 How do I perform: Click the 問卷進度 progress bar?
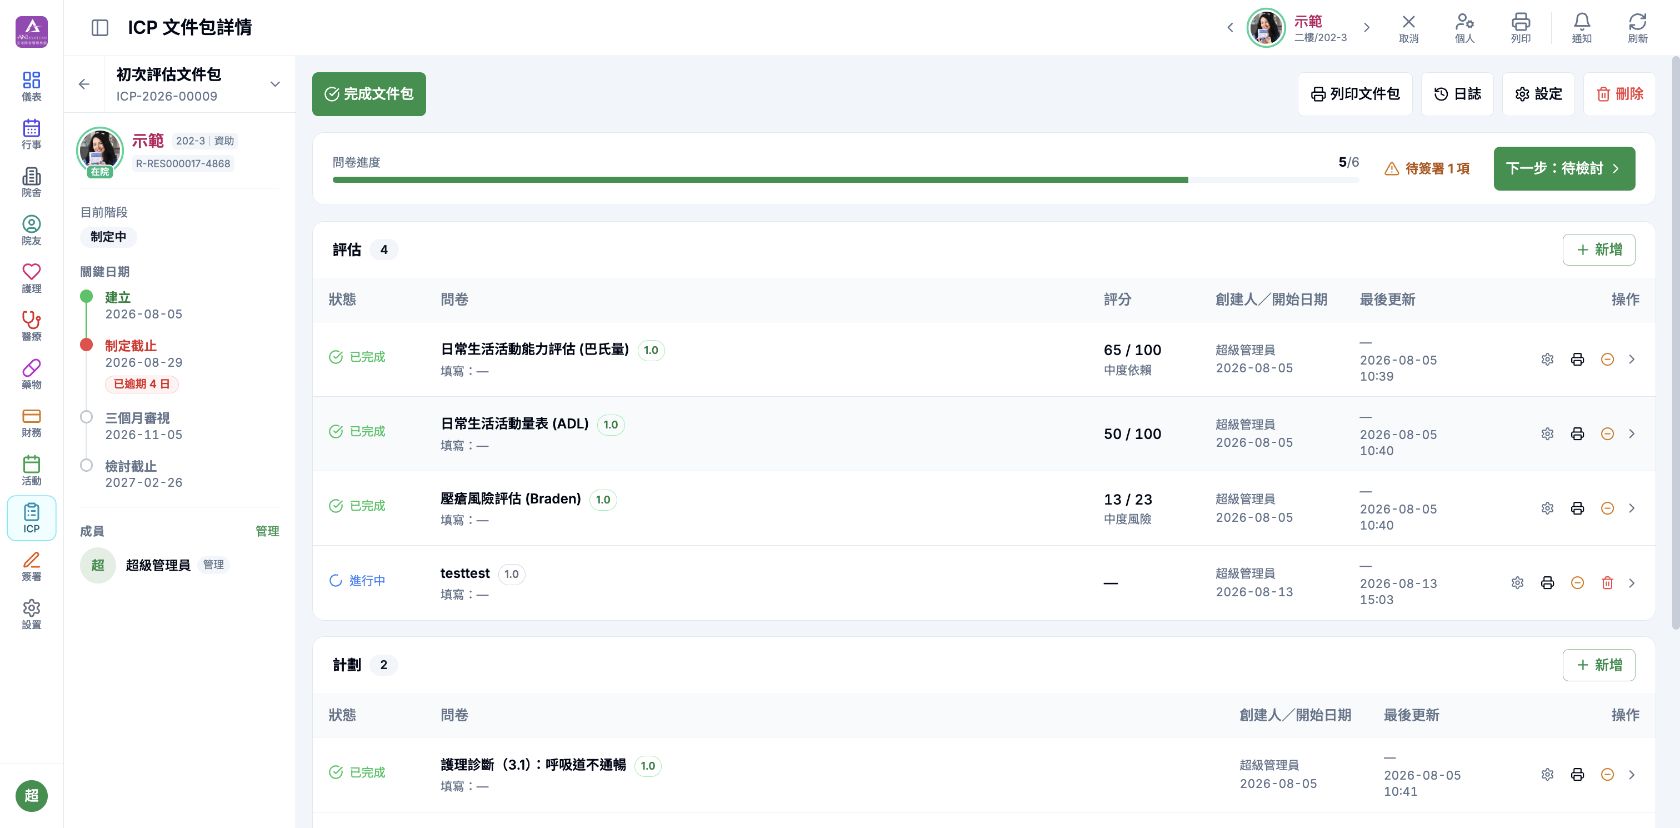[x=845, y=180]
